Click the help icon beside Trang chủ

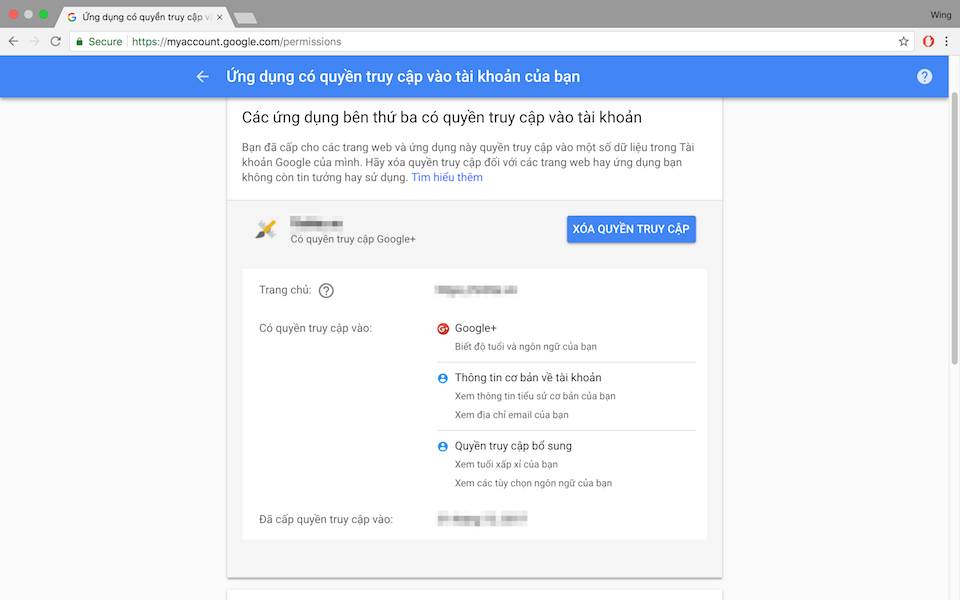tap(326, 291)
